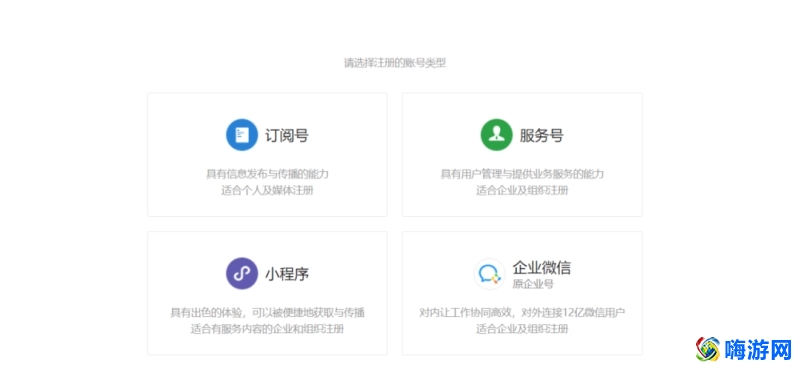Click 具有信息发布与传播的能力 description
800x373 pixels.
click(267, 174)
